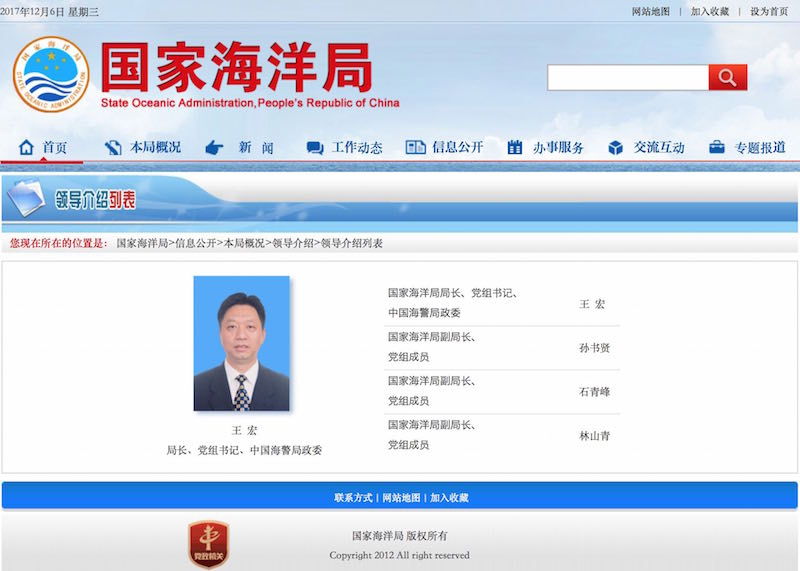Image resolution: width=800 pixels, height=571 pixels.
Task: Open the 首页 navigation tab
Action: point(55,147)
